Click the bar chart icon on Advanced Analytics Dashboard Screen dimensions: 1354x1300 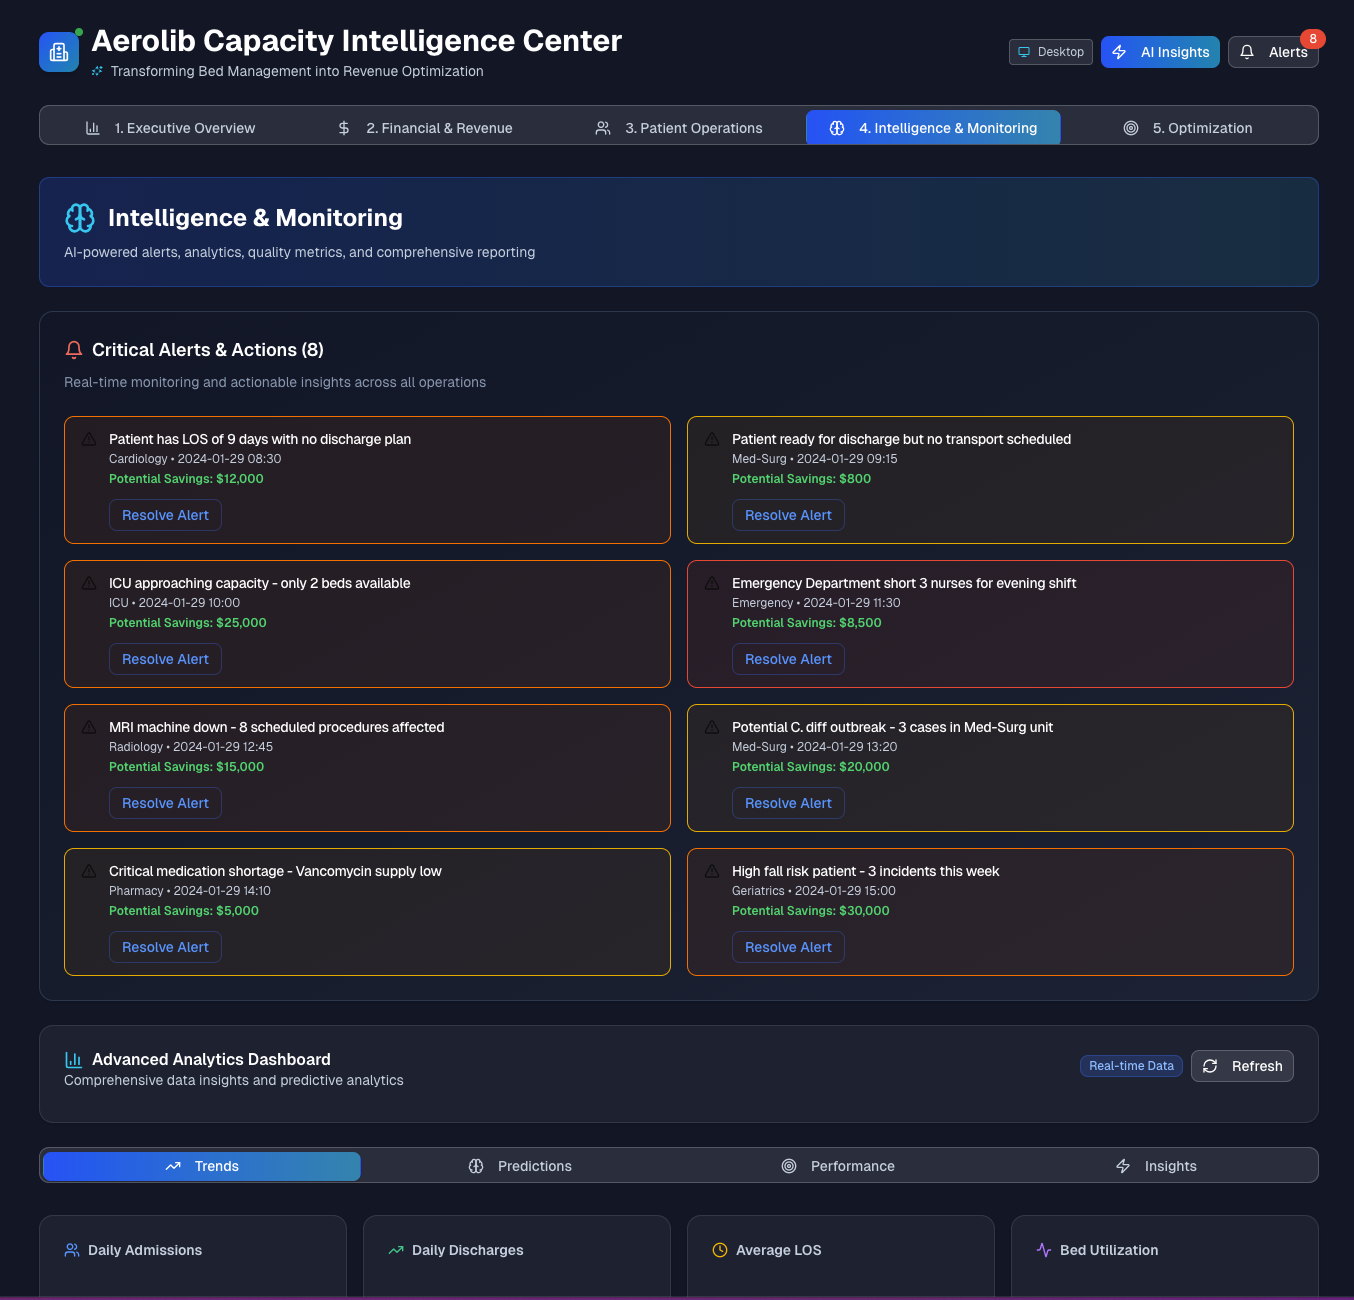(x=73, y=1059)
